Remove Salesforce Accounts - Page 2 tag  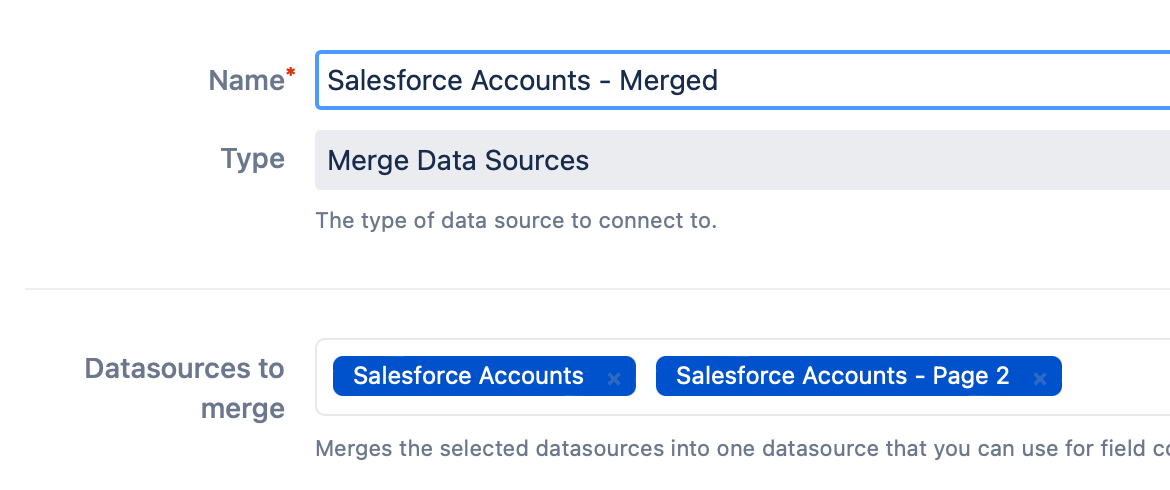(1040, 378)
